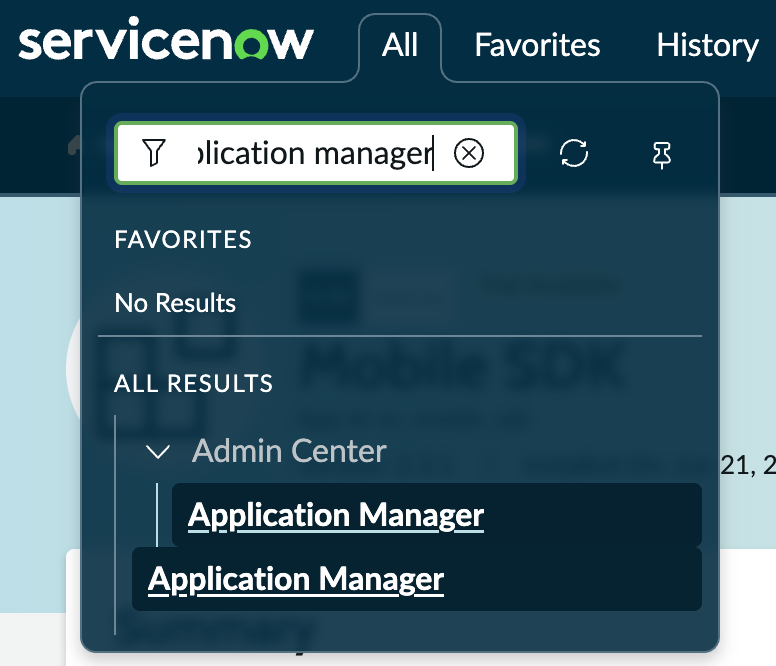Open the standalone Application Manager link
Viewport: 776px width, 666px height.
417,579
